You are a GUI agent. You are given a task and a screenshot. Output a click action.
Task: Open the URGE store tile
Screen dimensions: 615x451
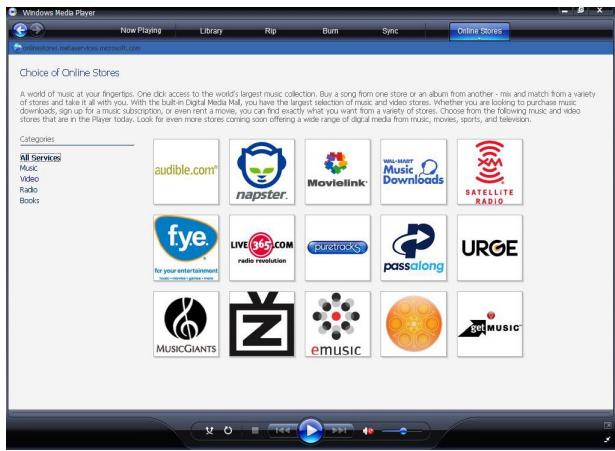pos(489,247)
